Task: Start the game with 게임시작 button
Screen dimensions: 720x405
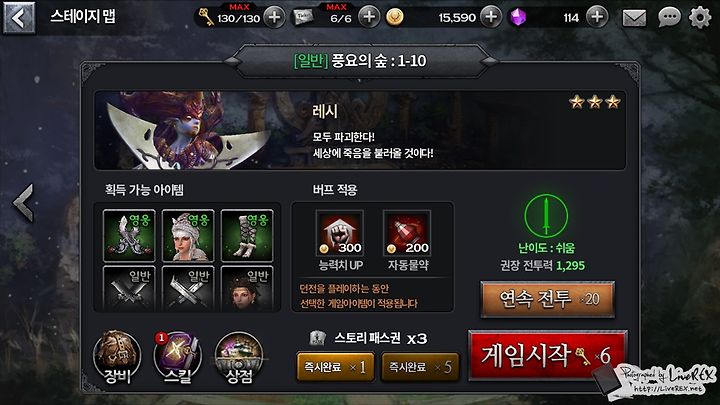Action: 547,355
